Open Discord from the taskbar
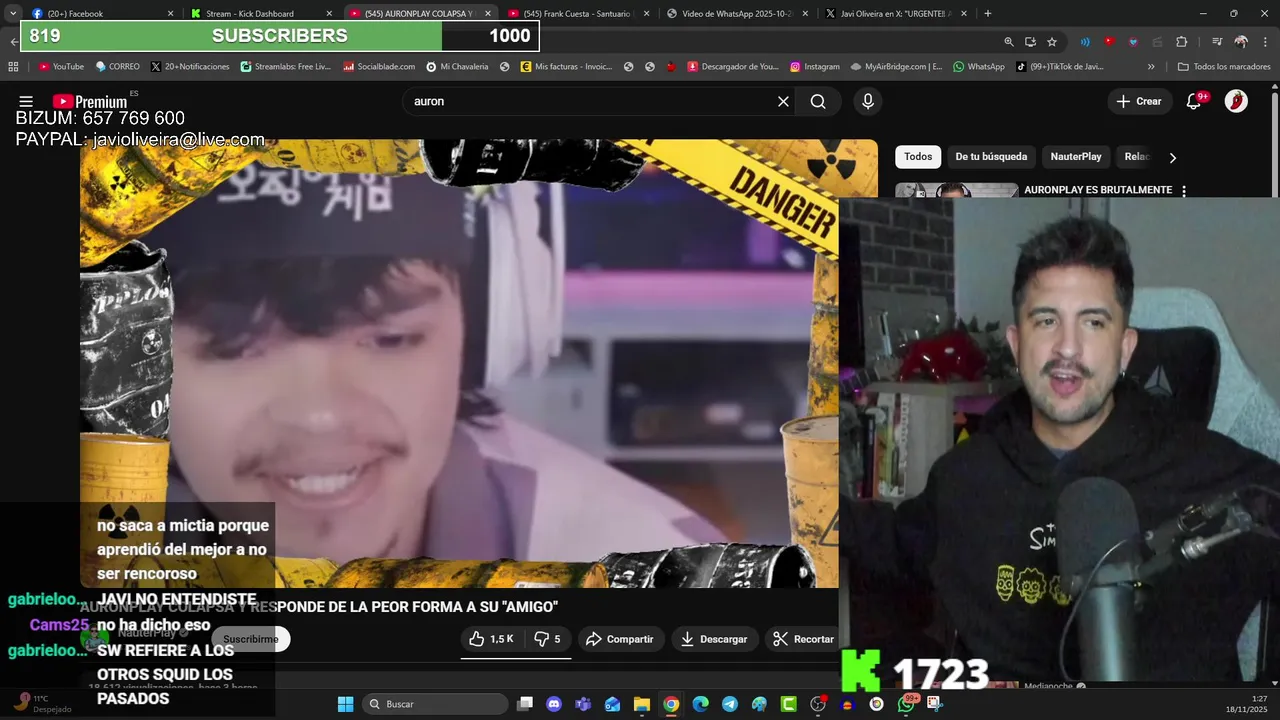The width and height of the screenshot is (1280, 720). [x=554, y=704]
